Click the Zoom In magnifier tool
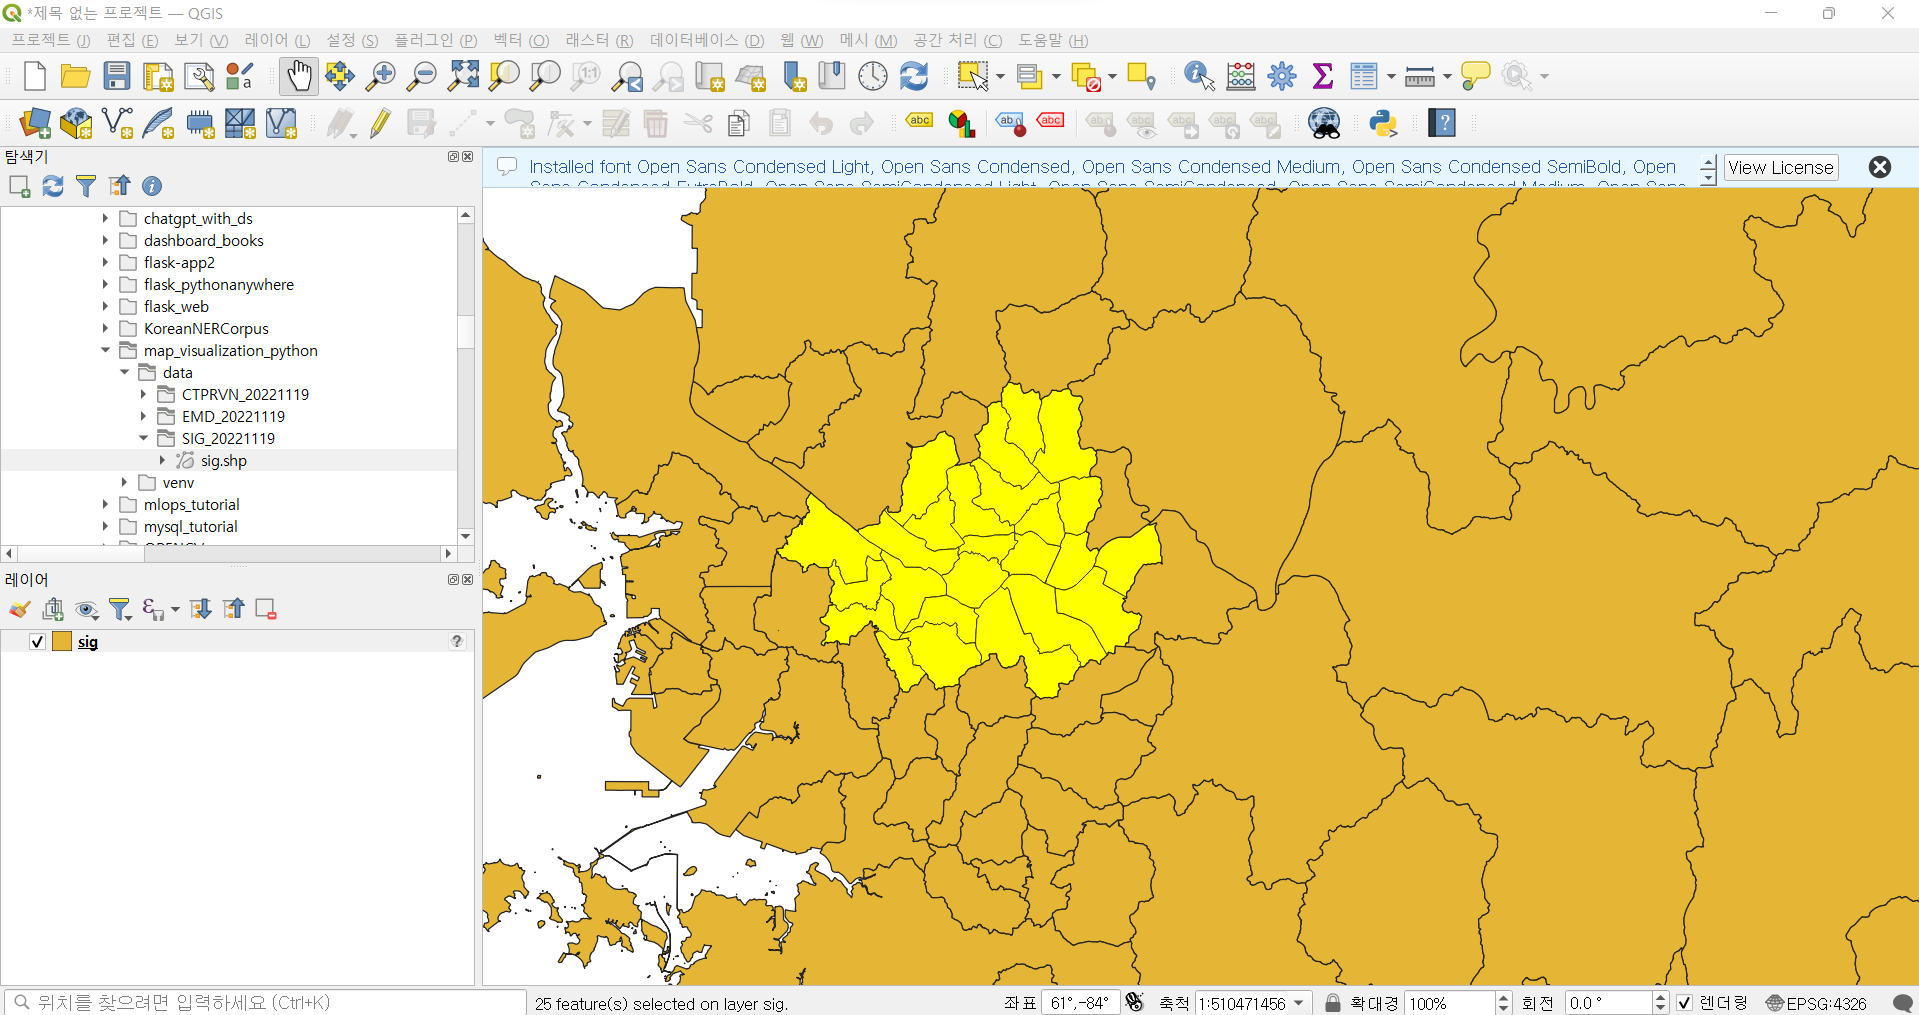Image resolution: width=1919 pixels, height=1015 pixels. point(381,76)
